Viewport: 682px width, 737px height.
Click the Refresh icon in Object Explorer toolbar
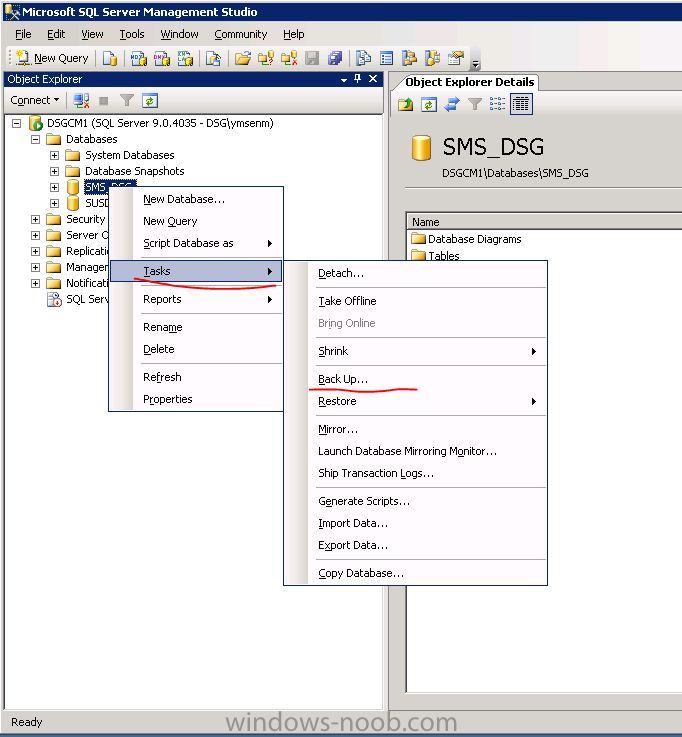click(150, 100)
